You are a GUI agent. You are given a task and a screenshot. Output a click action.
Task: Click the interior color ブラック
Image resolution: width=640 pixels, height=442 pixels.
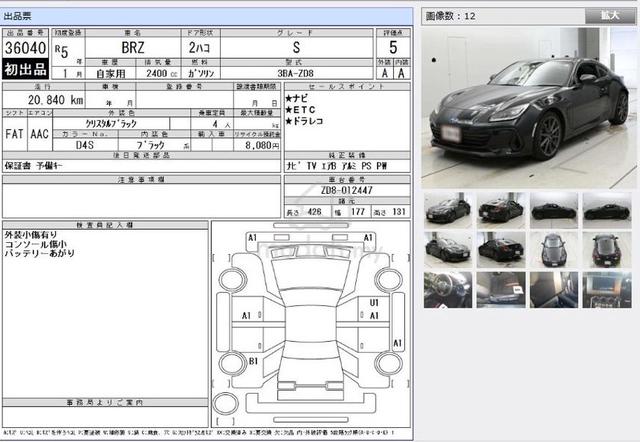click(150, 145)
